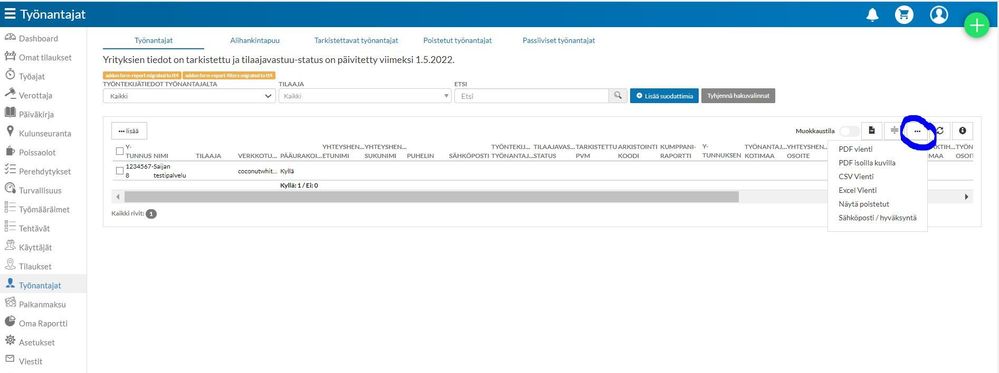Click the Lisää suodattimia button

[665, 96]
